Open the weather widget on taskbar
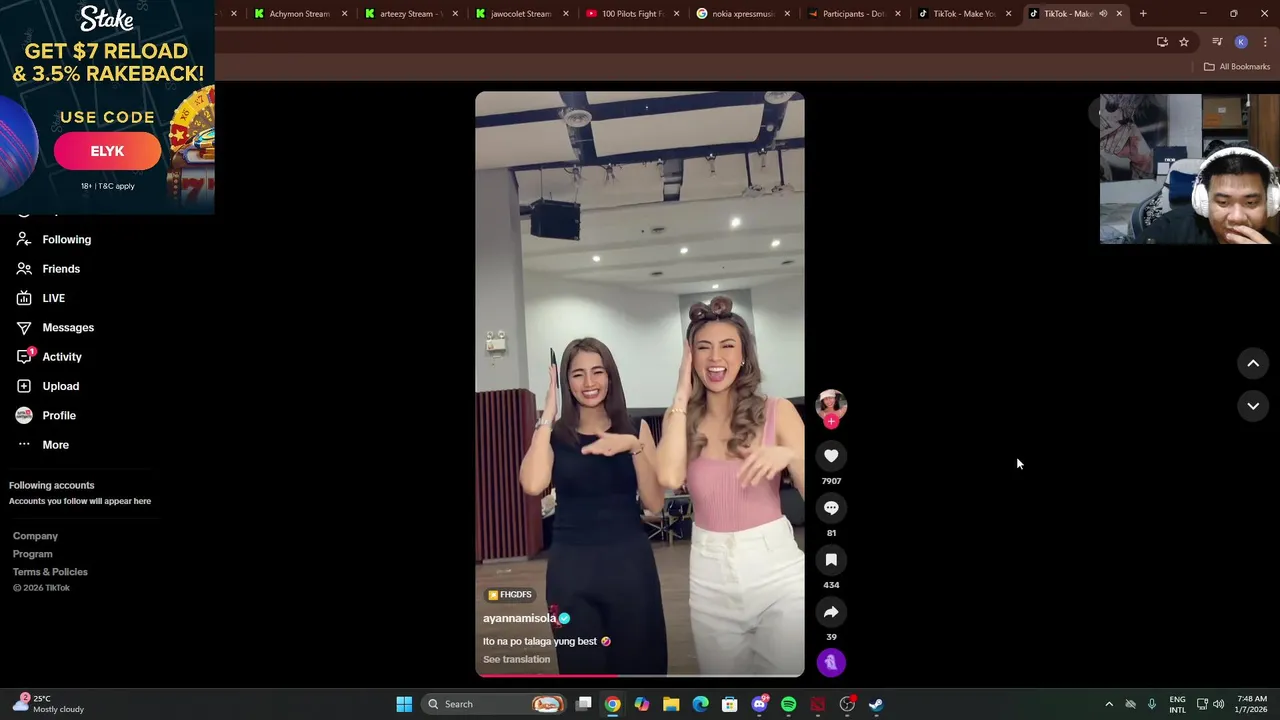 click(x=50, y=704)
